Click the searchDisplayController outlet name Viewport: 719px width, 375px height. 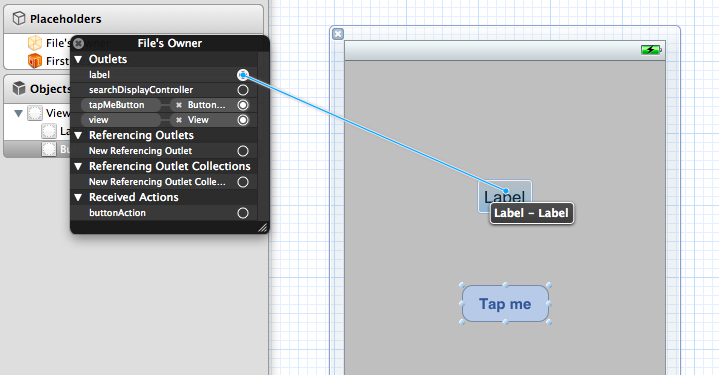(141, 90)
